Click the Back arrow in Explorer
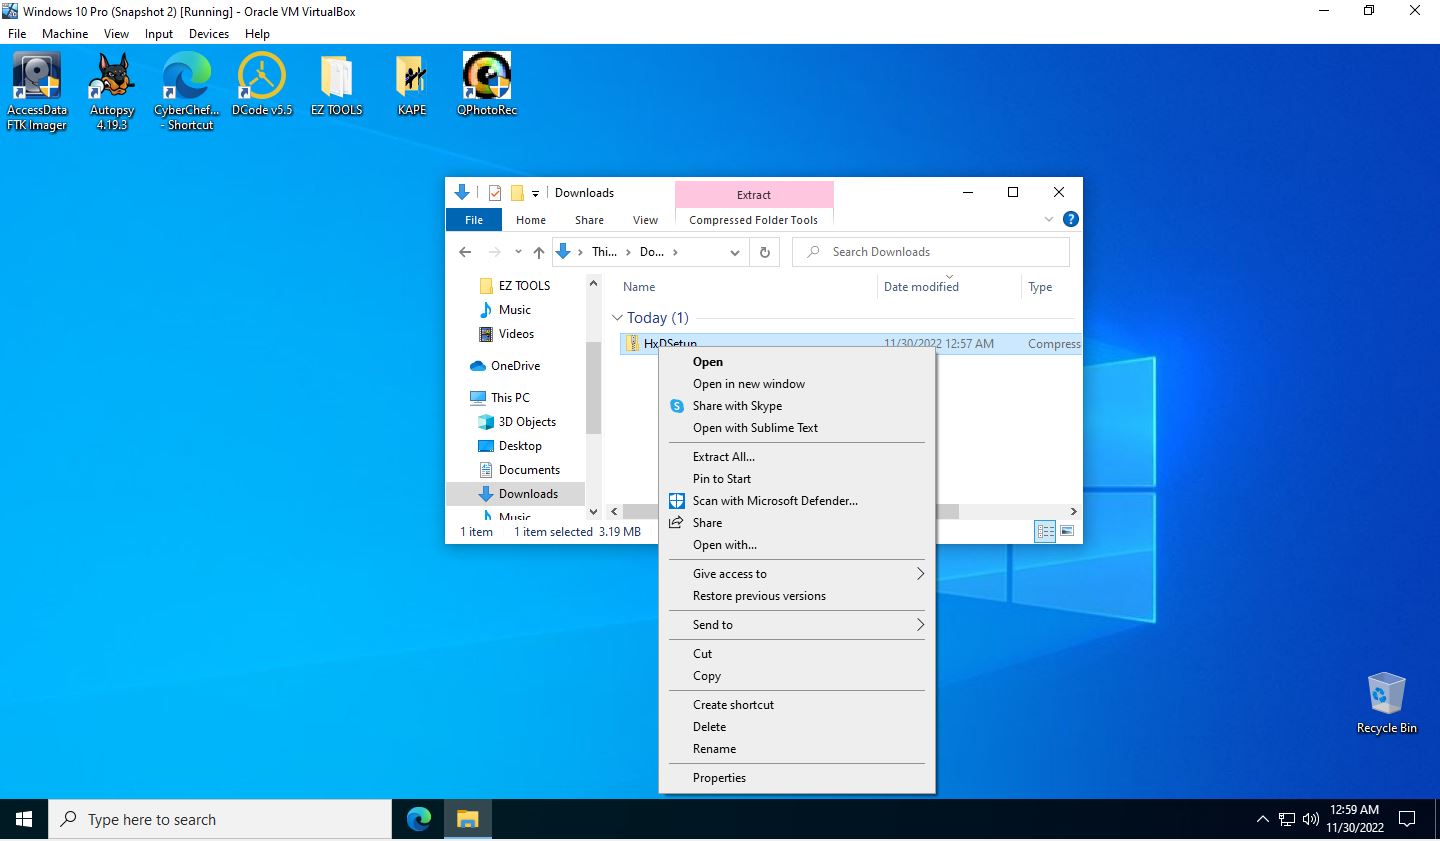This screenshot has width=1440, height=841. coord(465,252)
